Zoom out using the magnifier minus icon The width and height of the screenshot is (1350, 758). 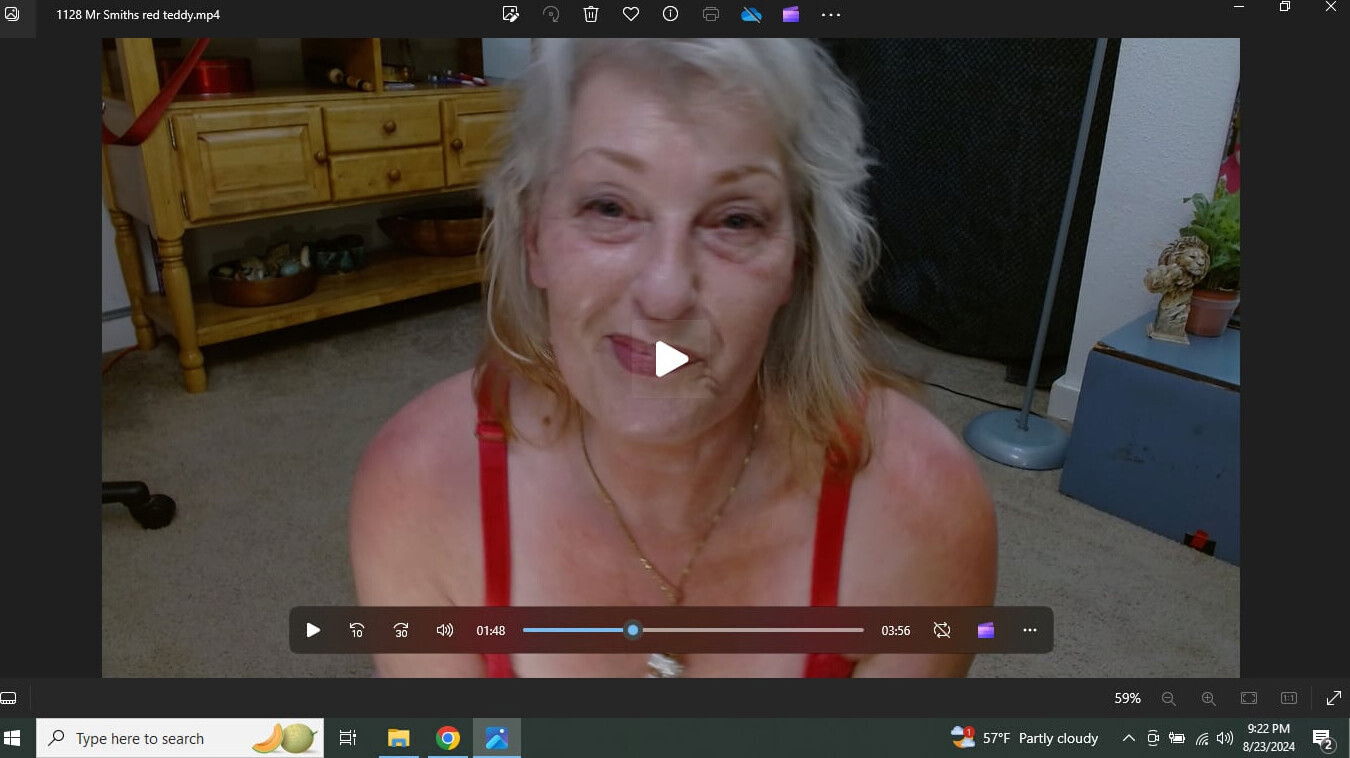(x=1168, y=698)
